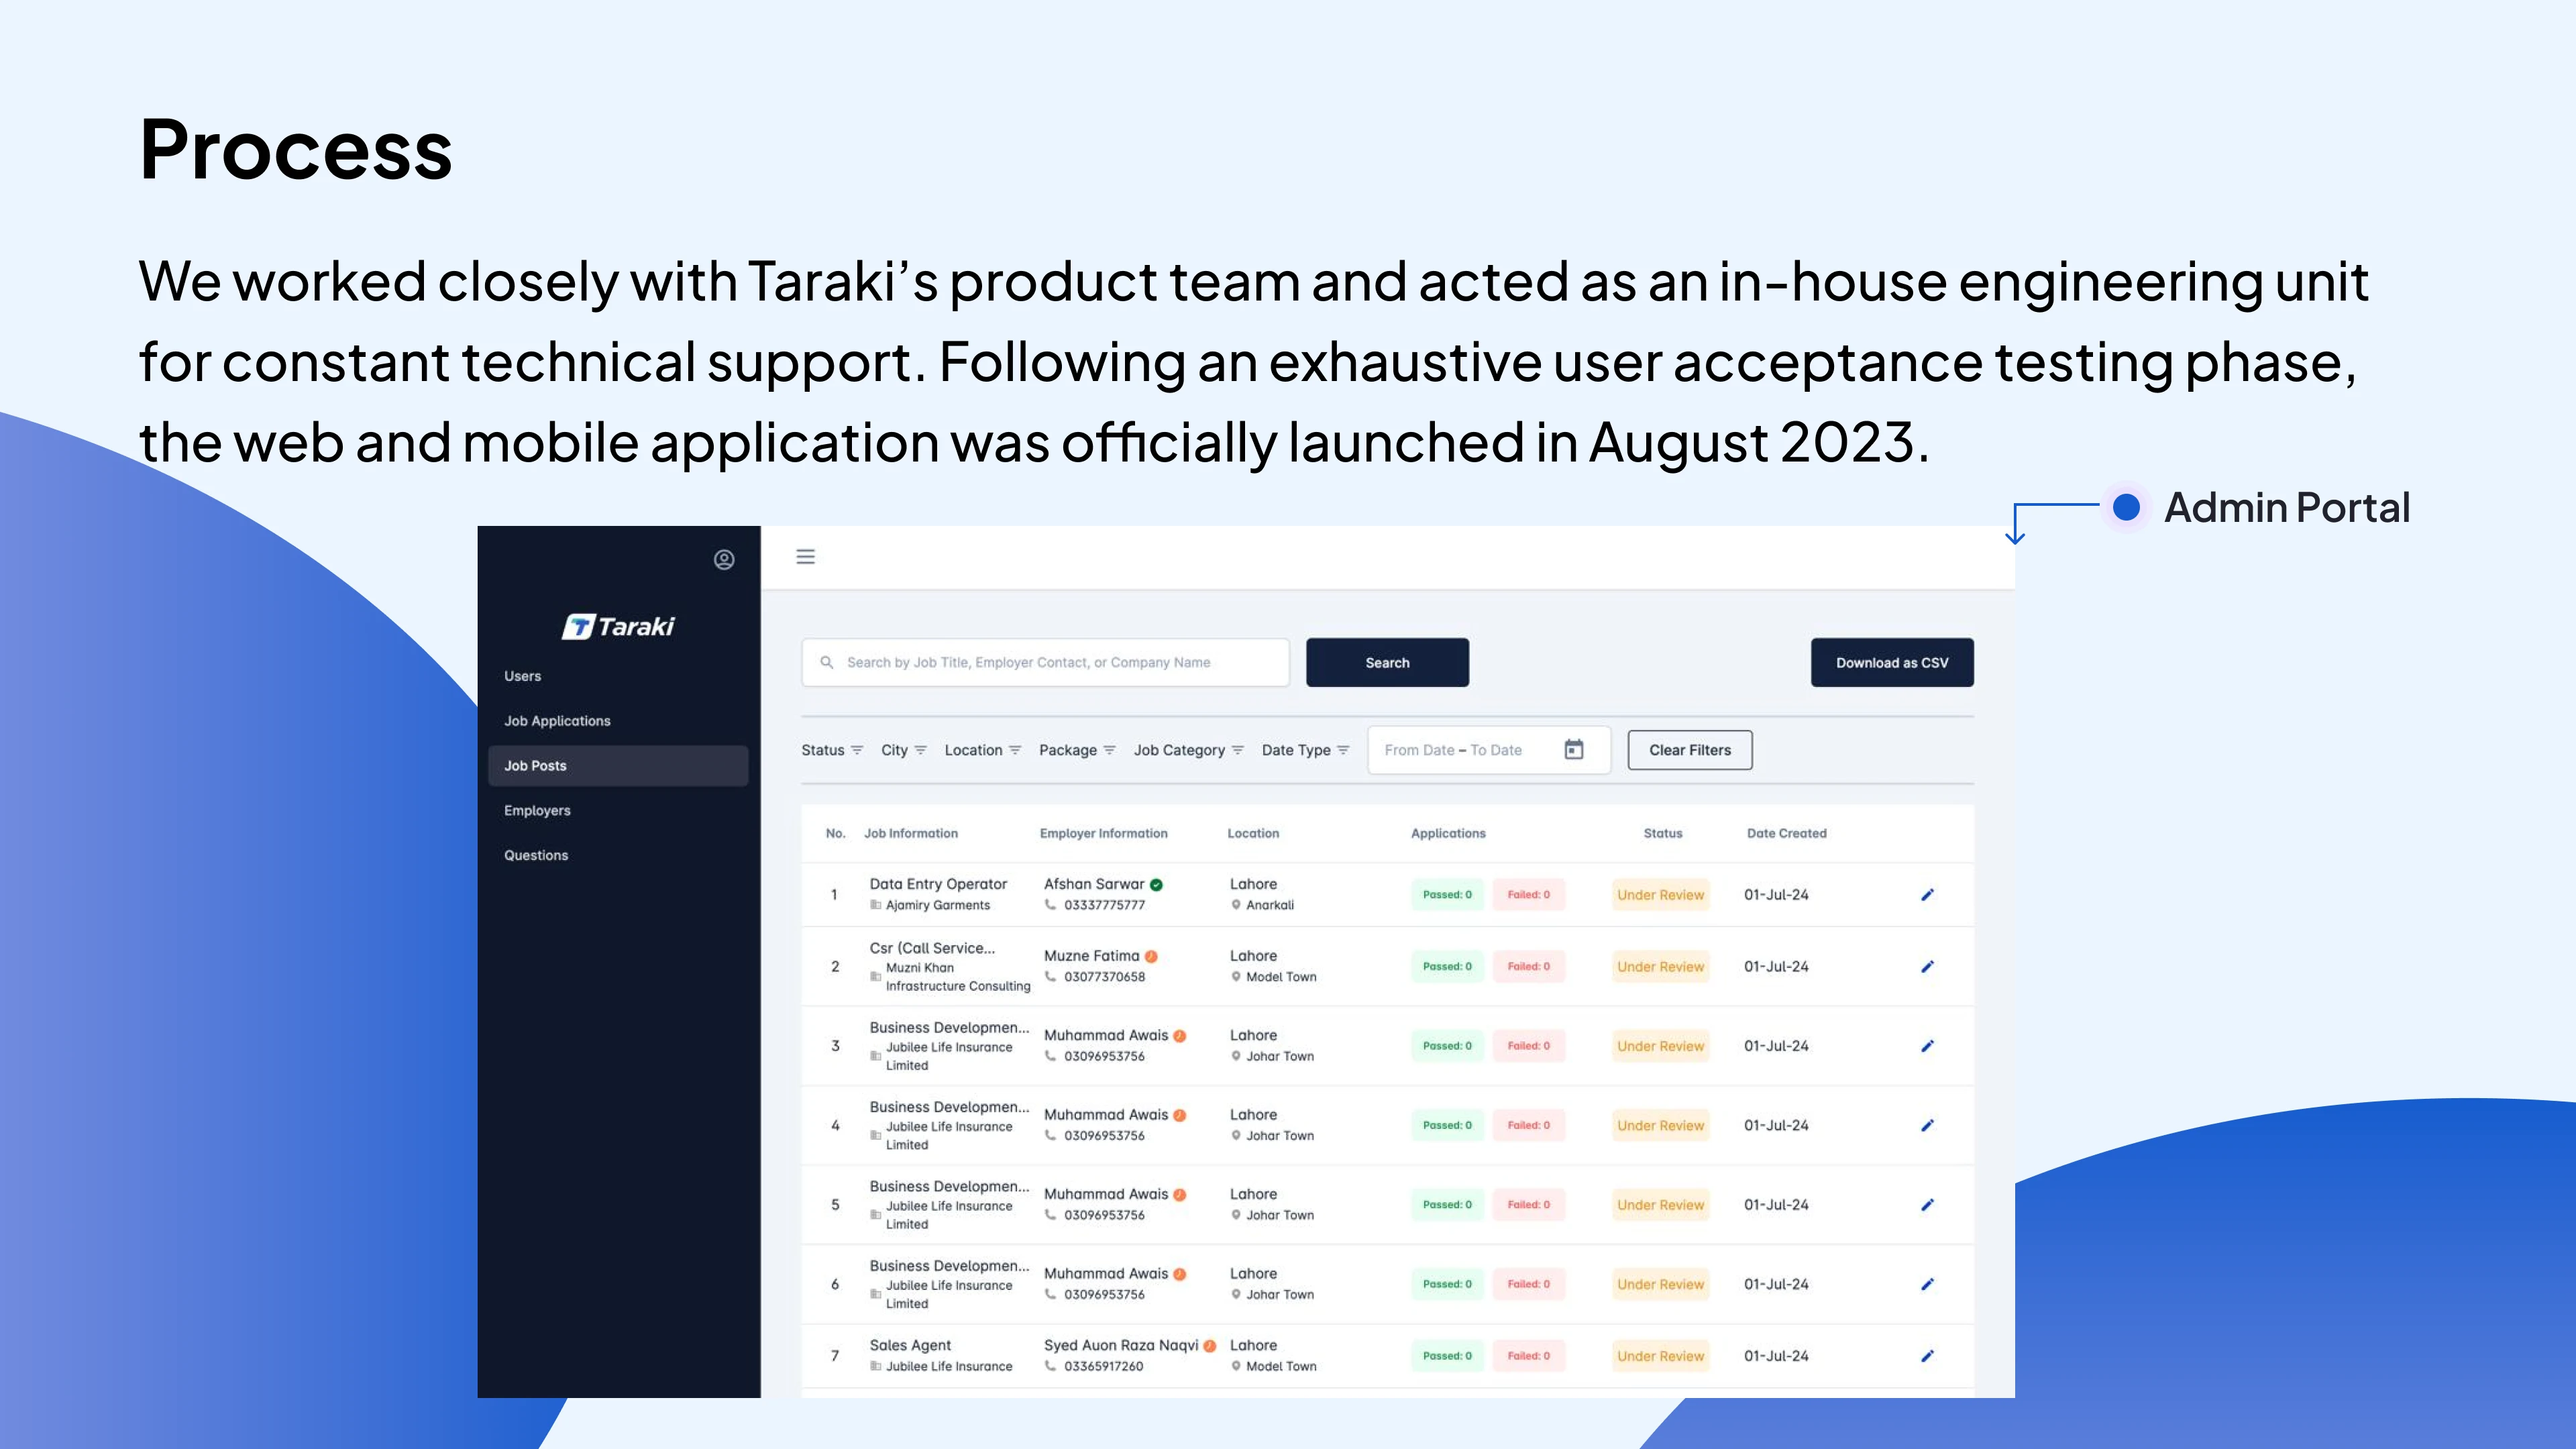The height and width of the screenshot is (1449, 2576).
Task: Click edit pencil for row number 5
Action: click(x=1927, y=1204)
